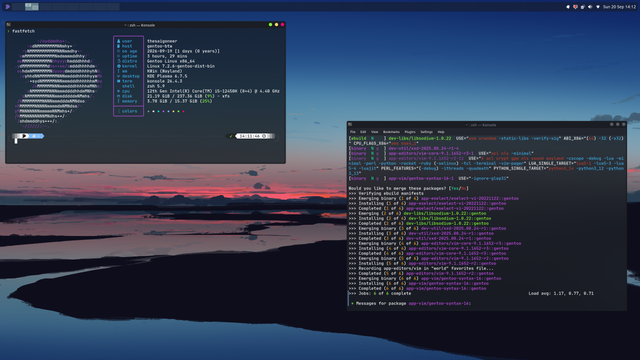Viewport: 640px width, 360px height.
Task: Click the 'host' label in fastfetch box
Action: point(127,46)
